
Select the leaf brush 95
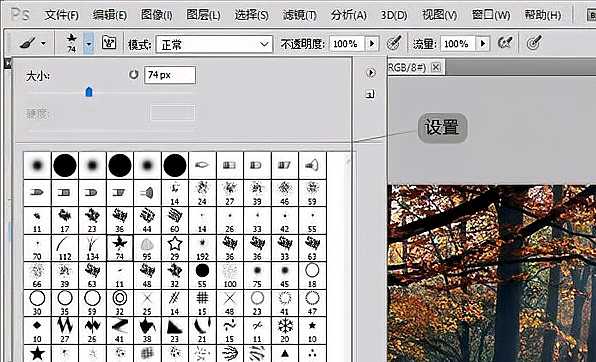(x=147, y=248)
